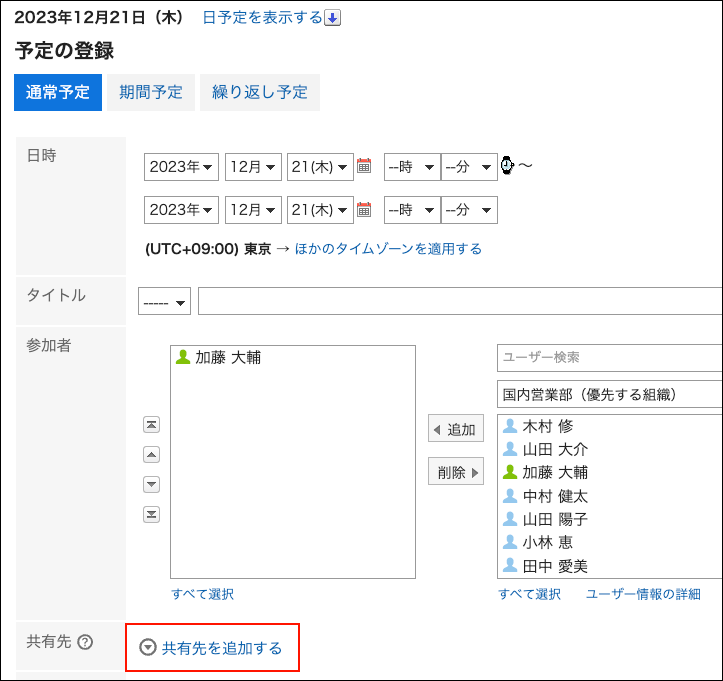723x681 pixels.
Task: Move participant to top of list
Action: pos(151,425)
